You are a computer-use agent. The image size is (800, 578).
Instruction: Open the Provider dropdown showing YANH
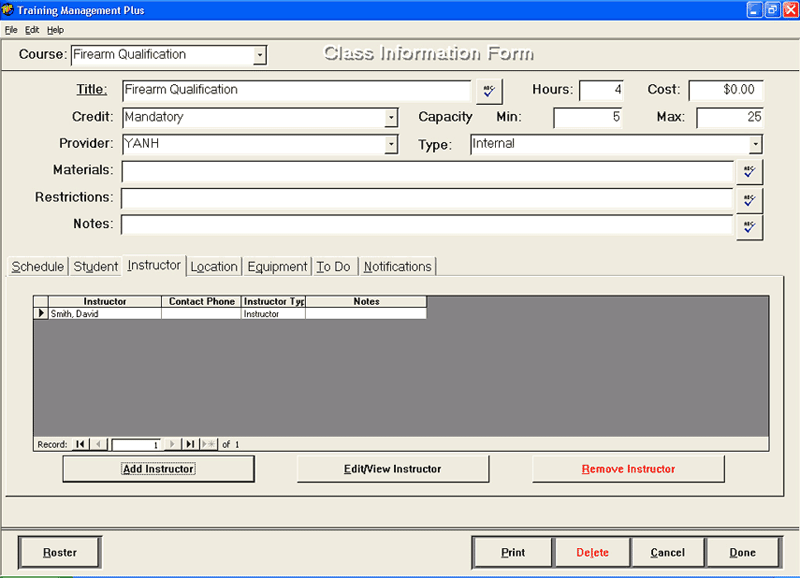tap(391, 144)
